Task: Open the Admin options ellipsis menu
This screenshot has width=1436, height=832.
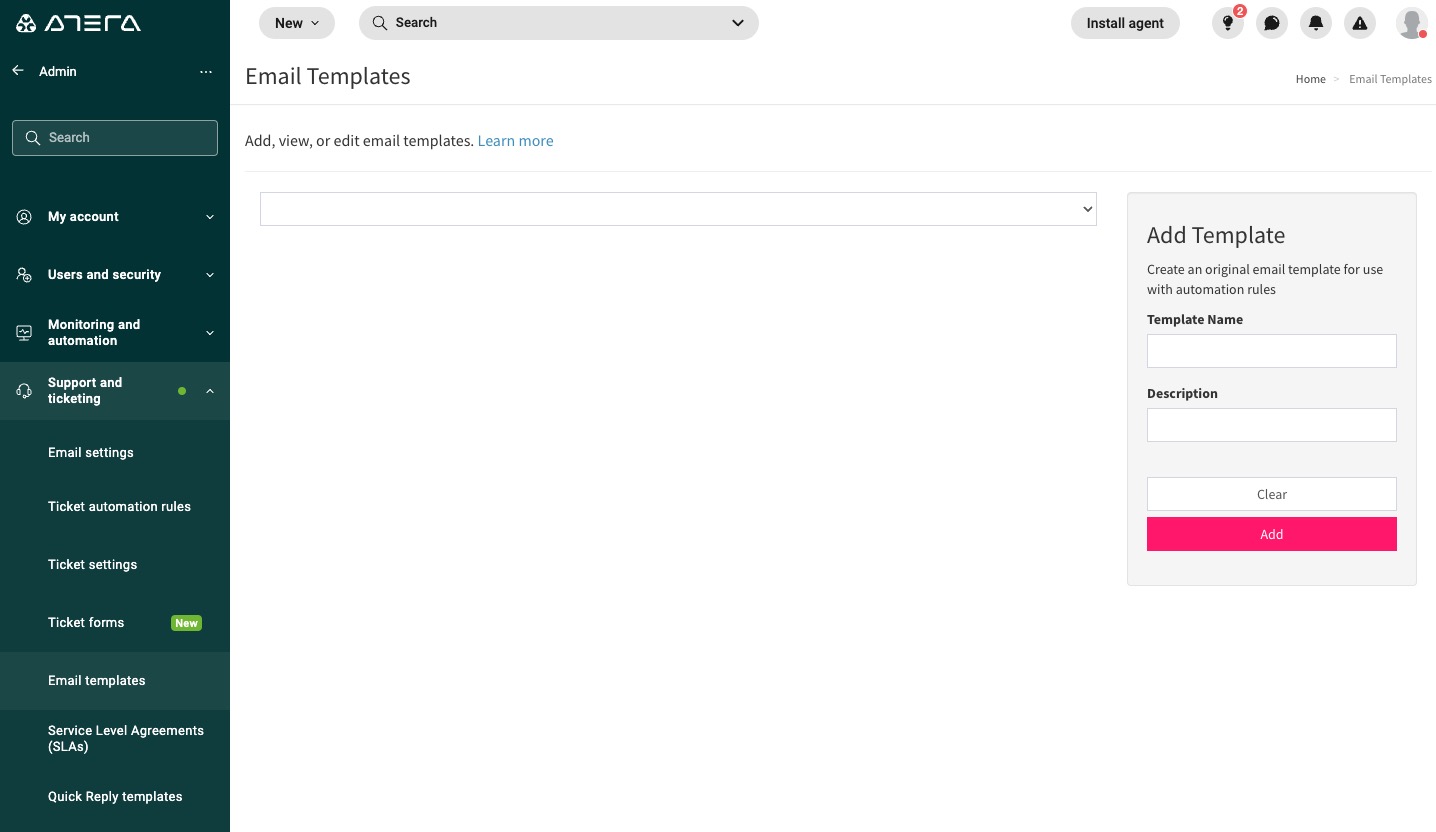Action: [x=206, y=71]
